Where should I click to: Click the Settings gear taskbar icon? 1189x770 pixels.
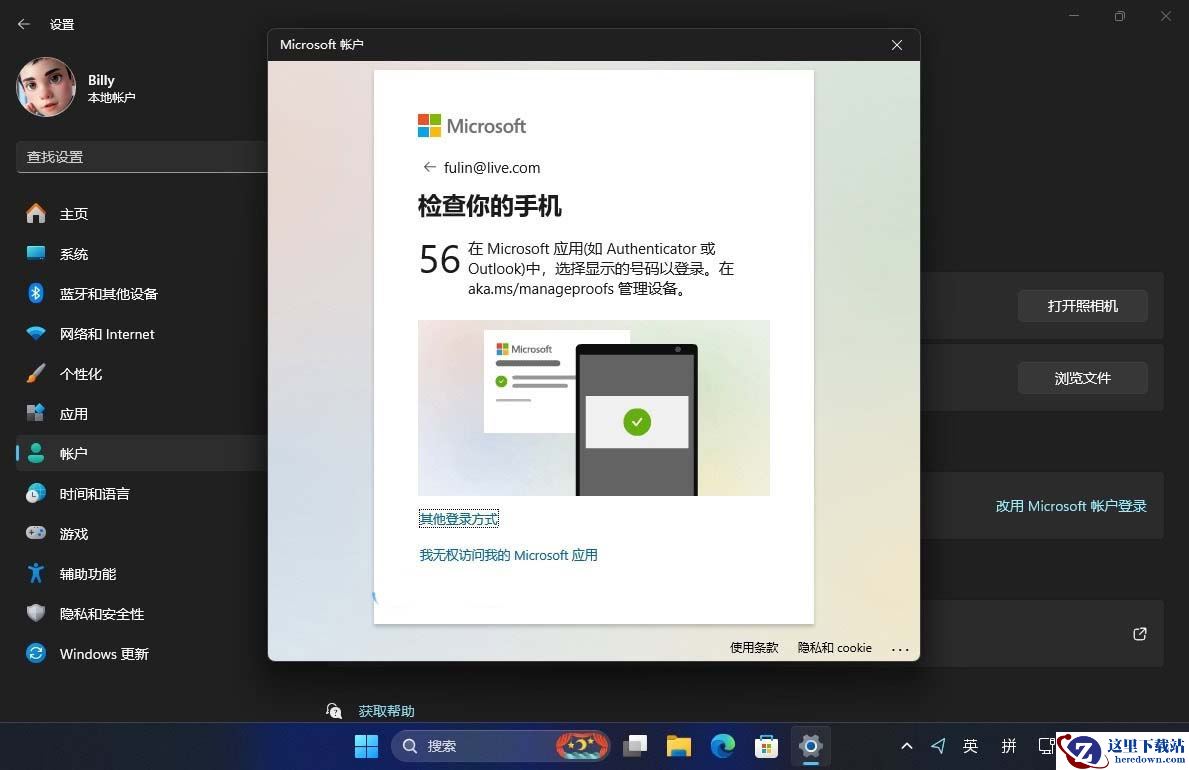point(811,746)
